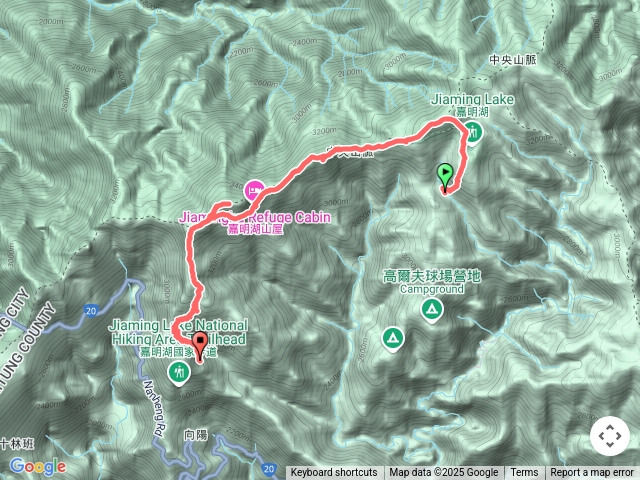Click the 高爾夫球場營地 Campground label
This screenshot has width=640, height=480.
click(432, 282)
